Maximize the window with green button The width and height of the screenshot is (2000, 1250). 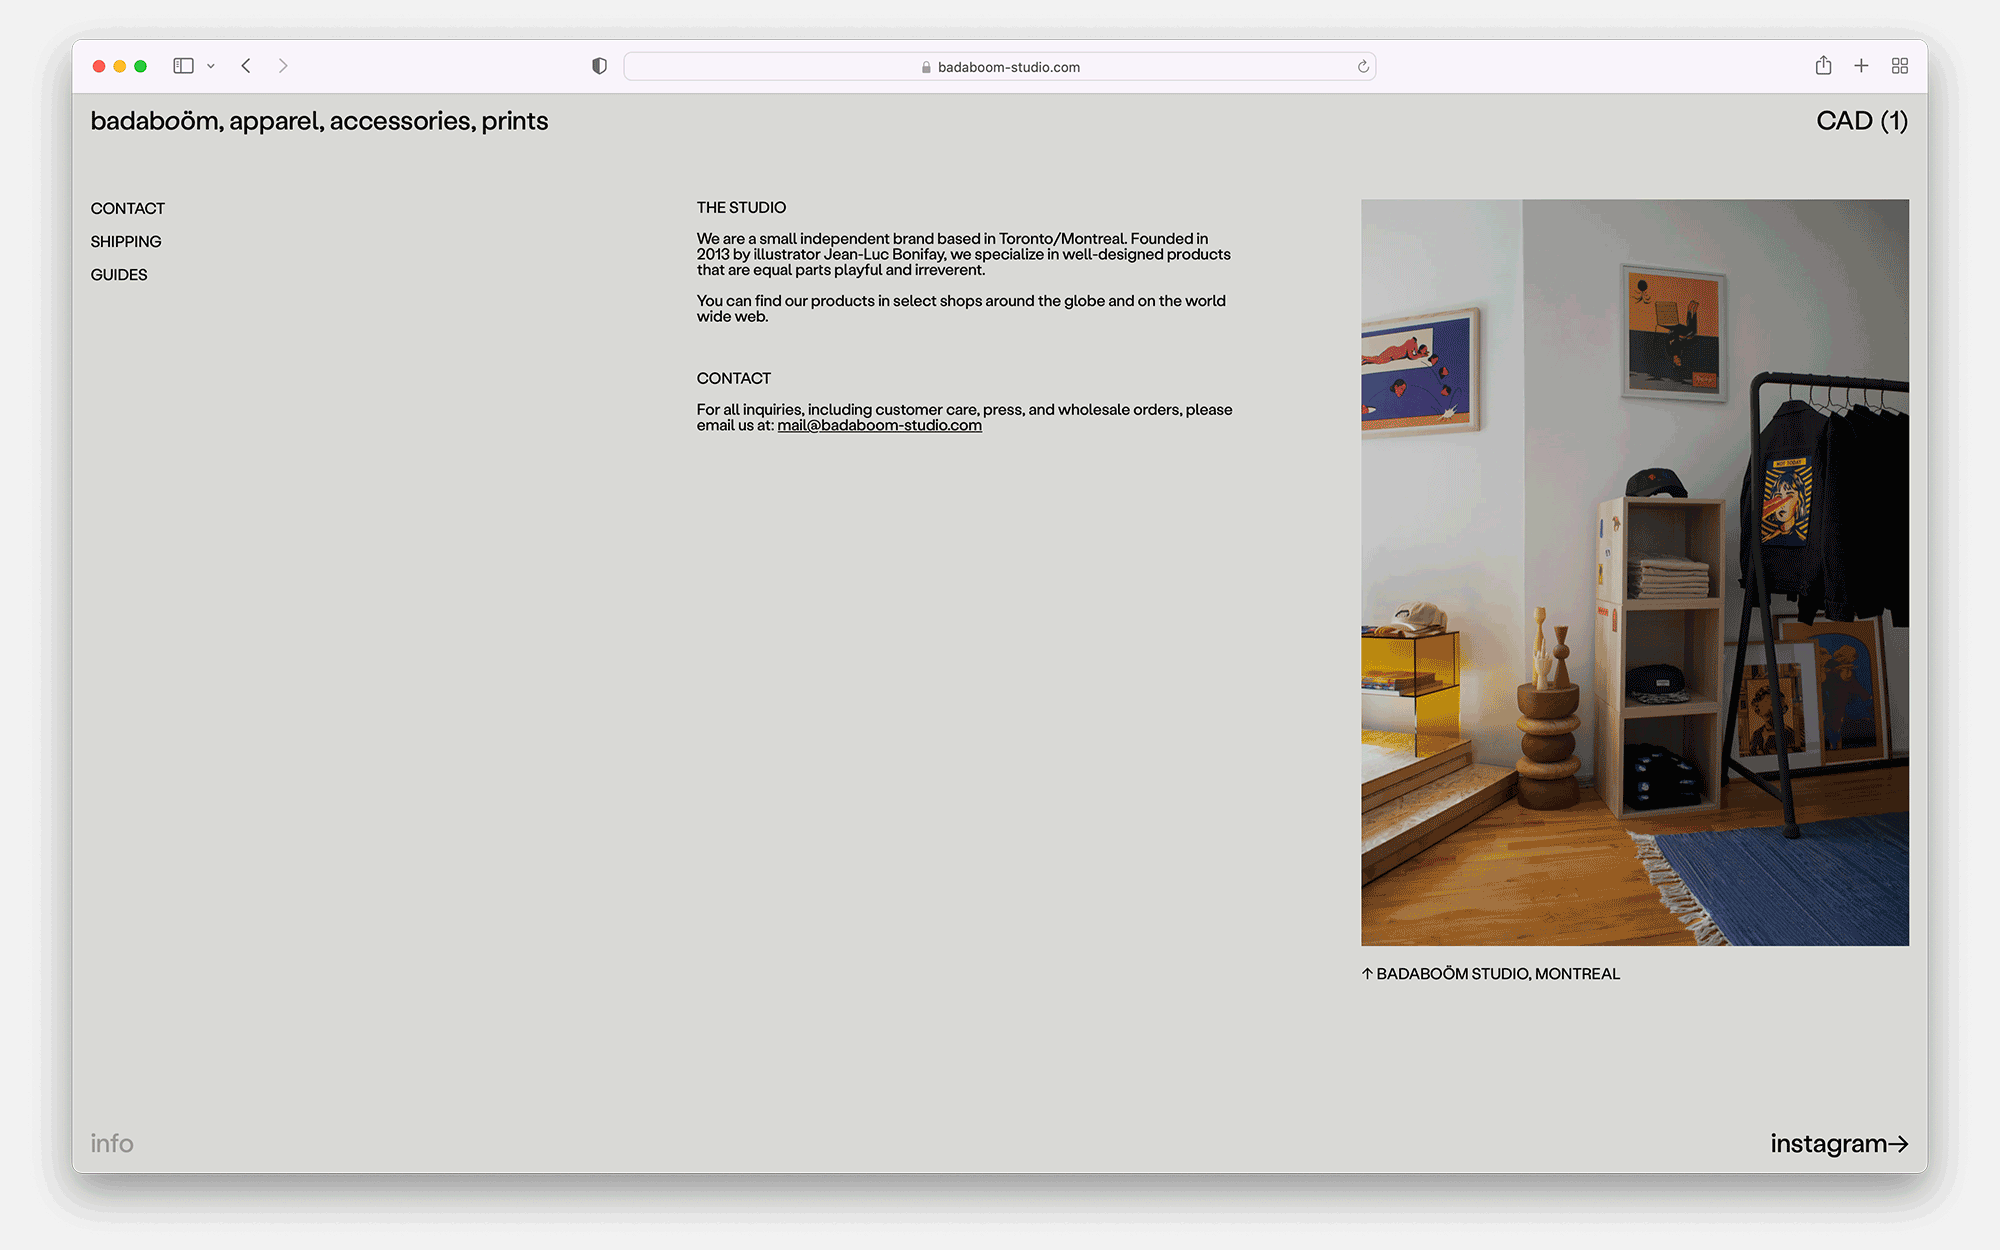[141, 66]
